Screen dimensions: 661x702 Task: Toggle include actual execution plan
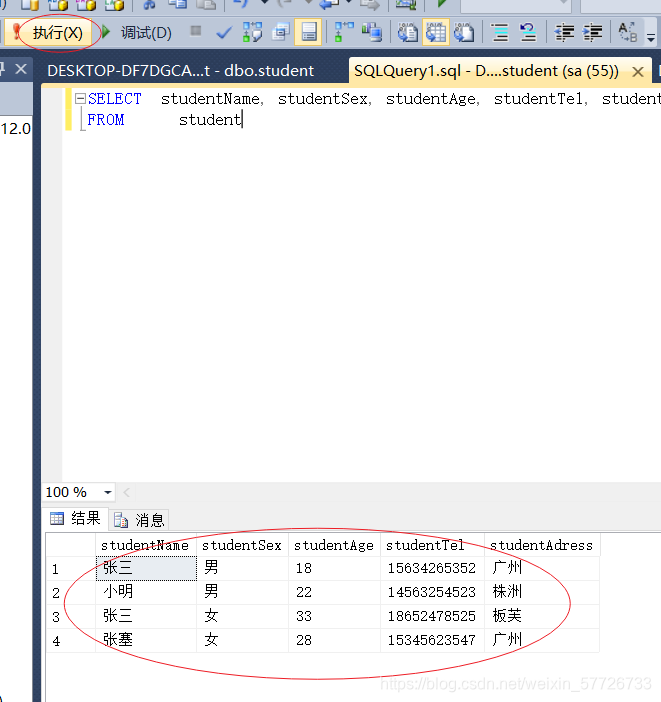344,33
